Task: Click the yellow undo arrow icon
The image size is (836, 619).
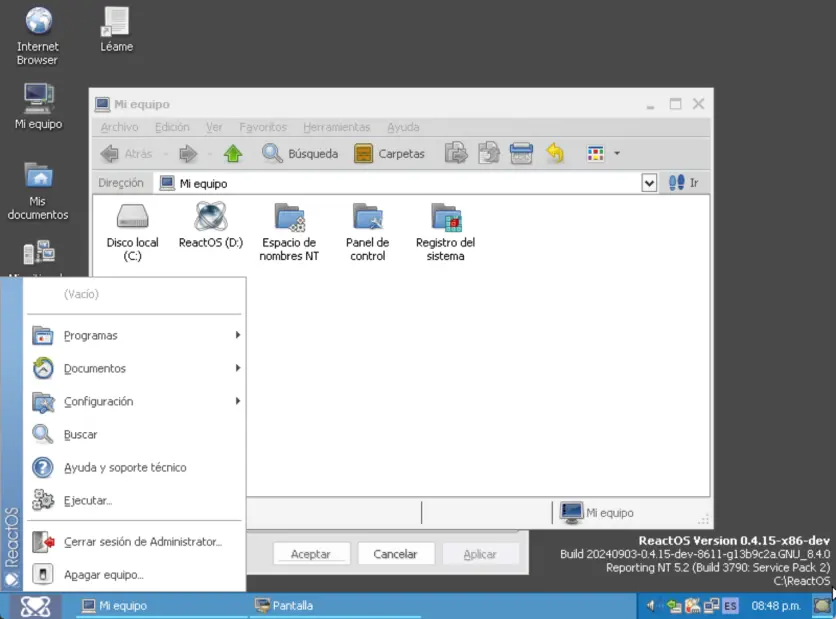Action: point(555,154)
